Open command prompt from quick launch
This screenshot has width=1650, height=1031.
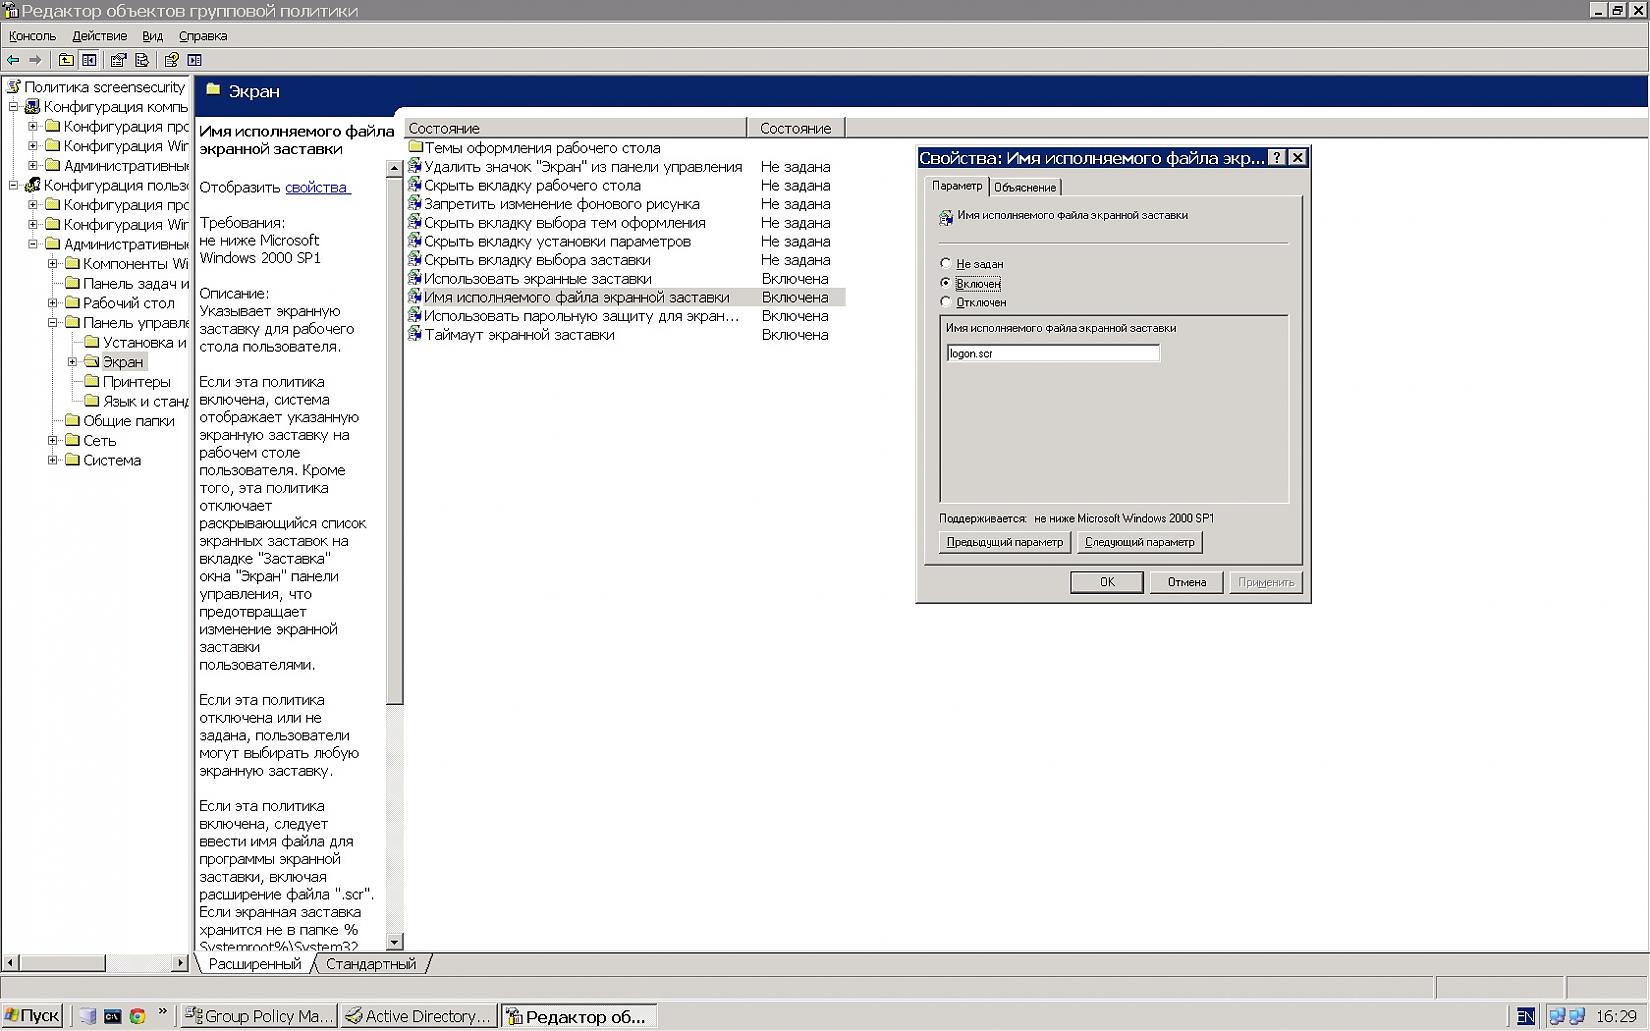[112, 1016]
